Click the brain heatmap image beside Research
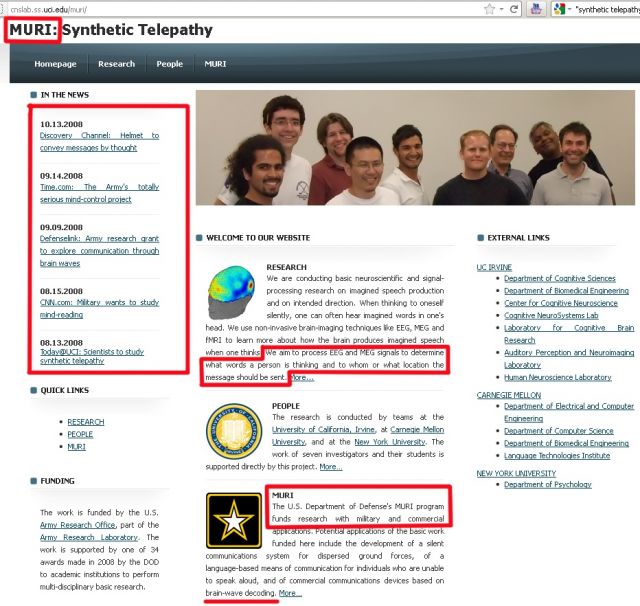 pos(231,292)
